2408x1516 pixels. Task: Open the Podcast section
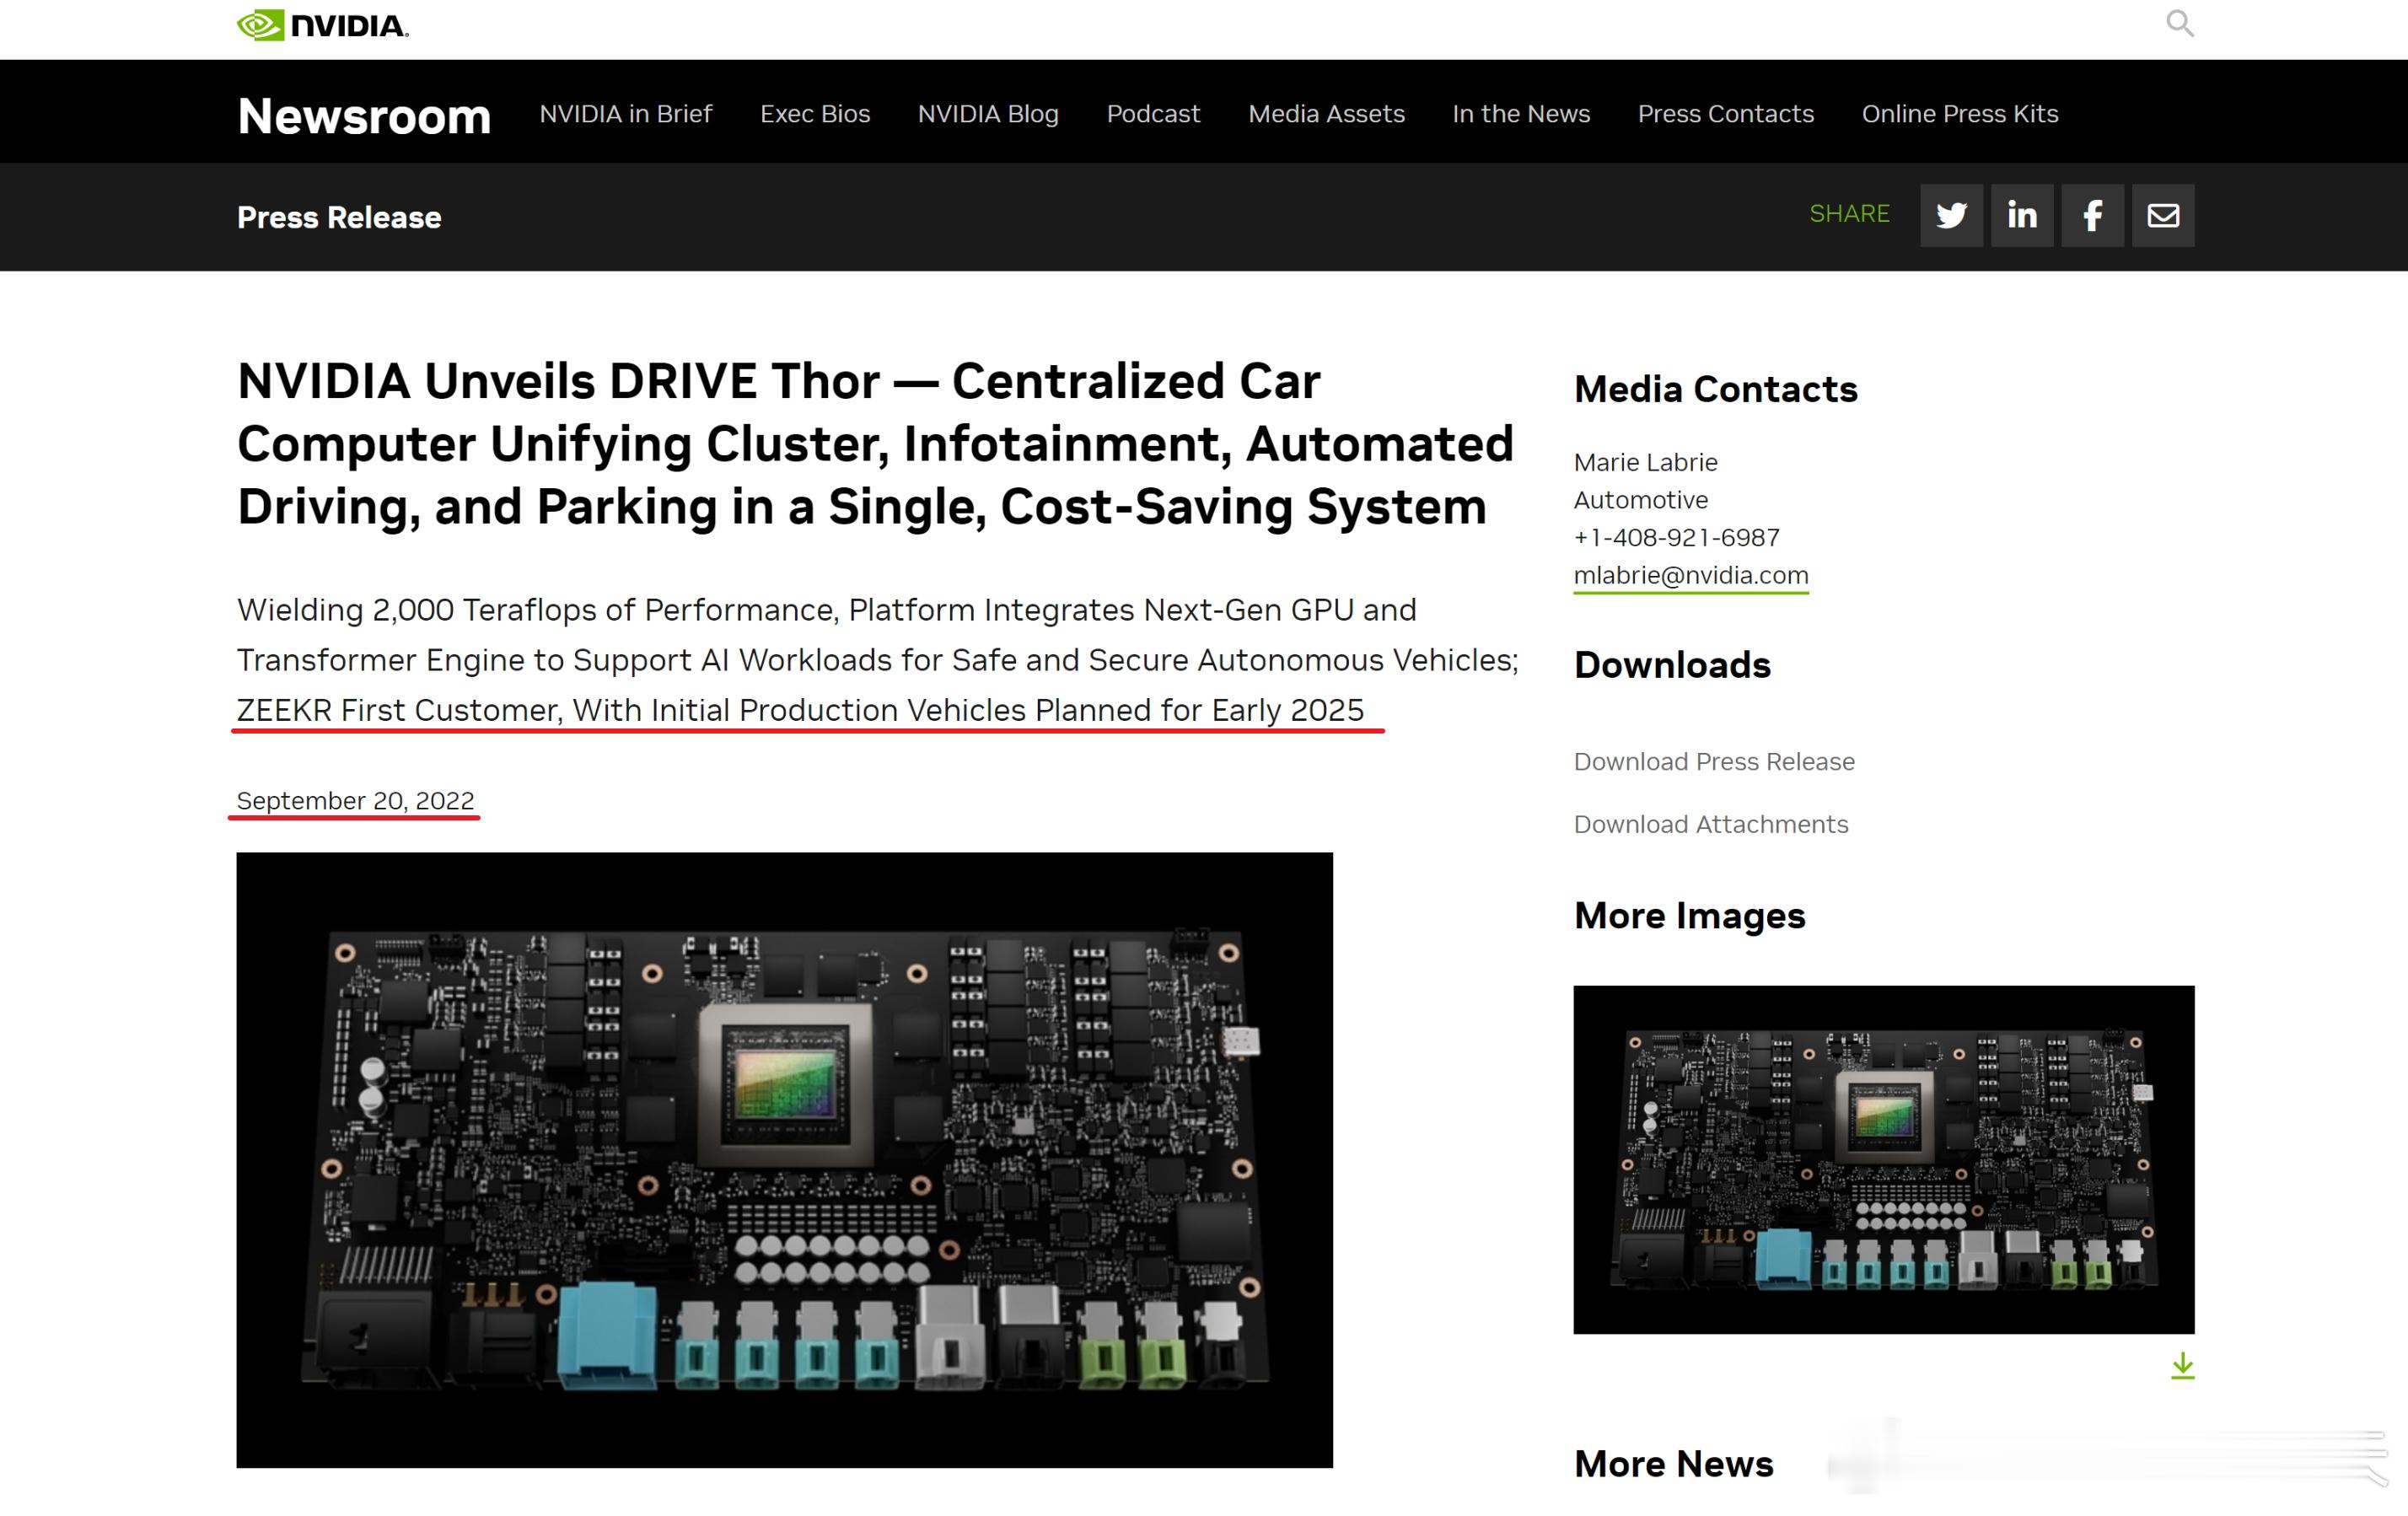pyautogui.click(x=1153, y=114)
